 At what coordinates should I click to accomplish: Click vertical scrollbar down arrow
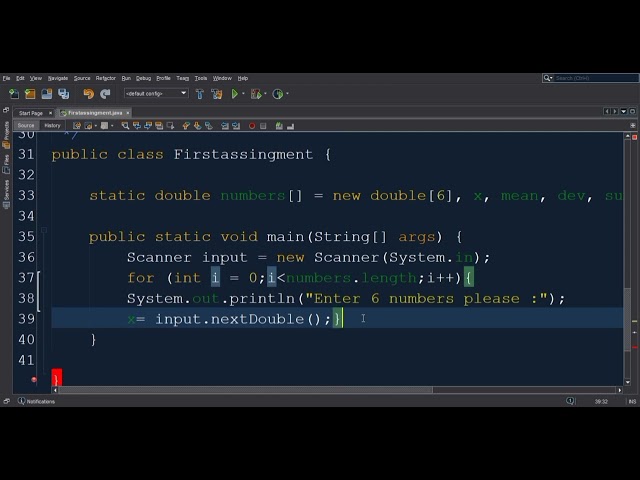[x=628, y=382]
